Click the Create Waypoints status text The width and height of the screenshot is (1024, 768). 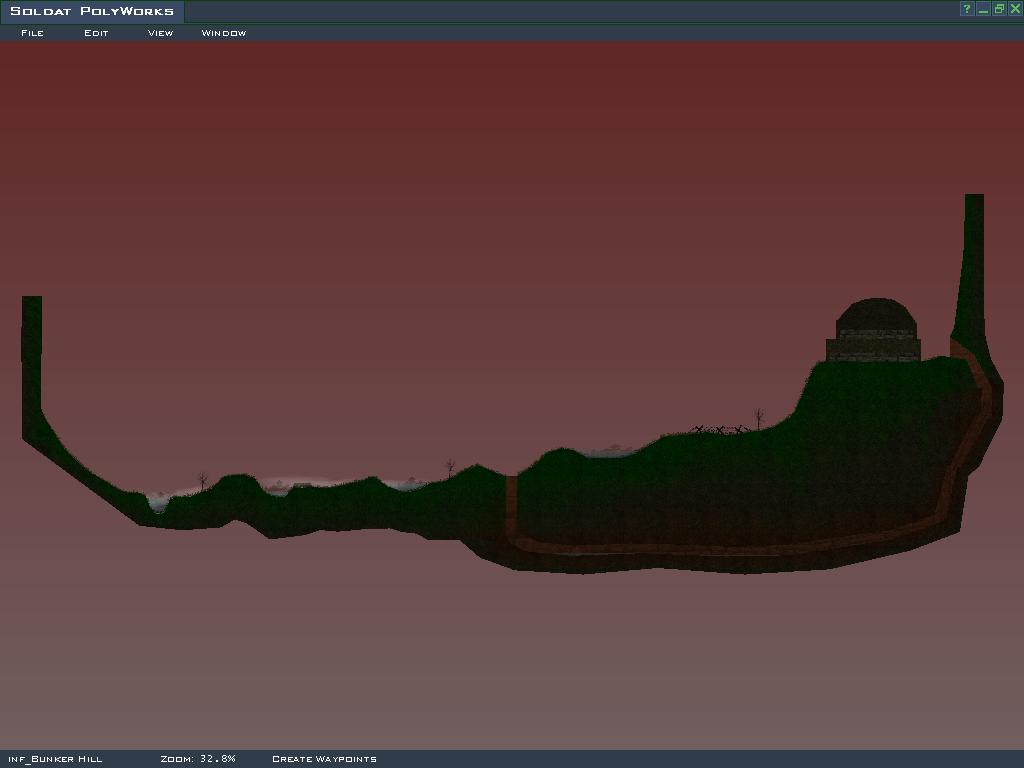click(x=324, y=759)
